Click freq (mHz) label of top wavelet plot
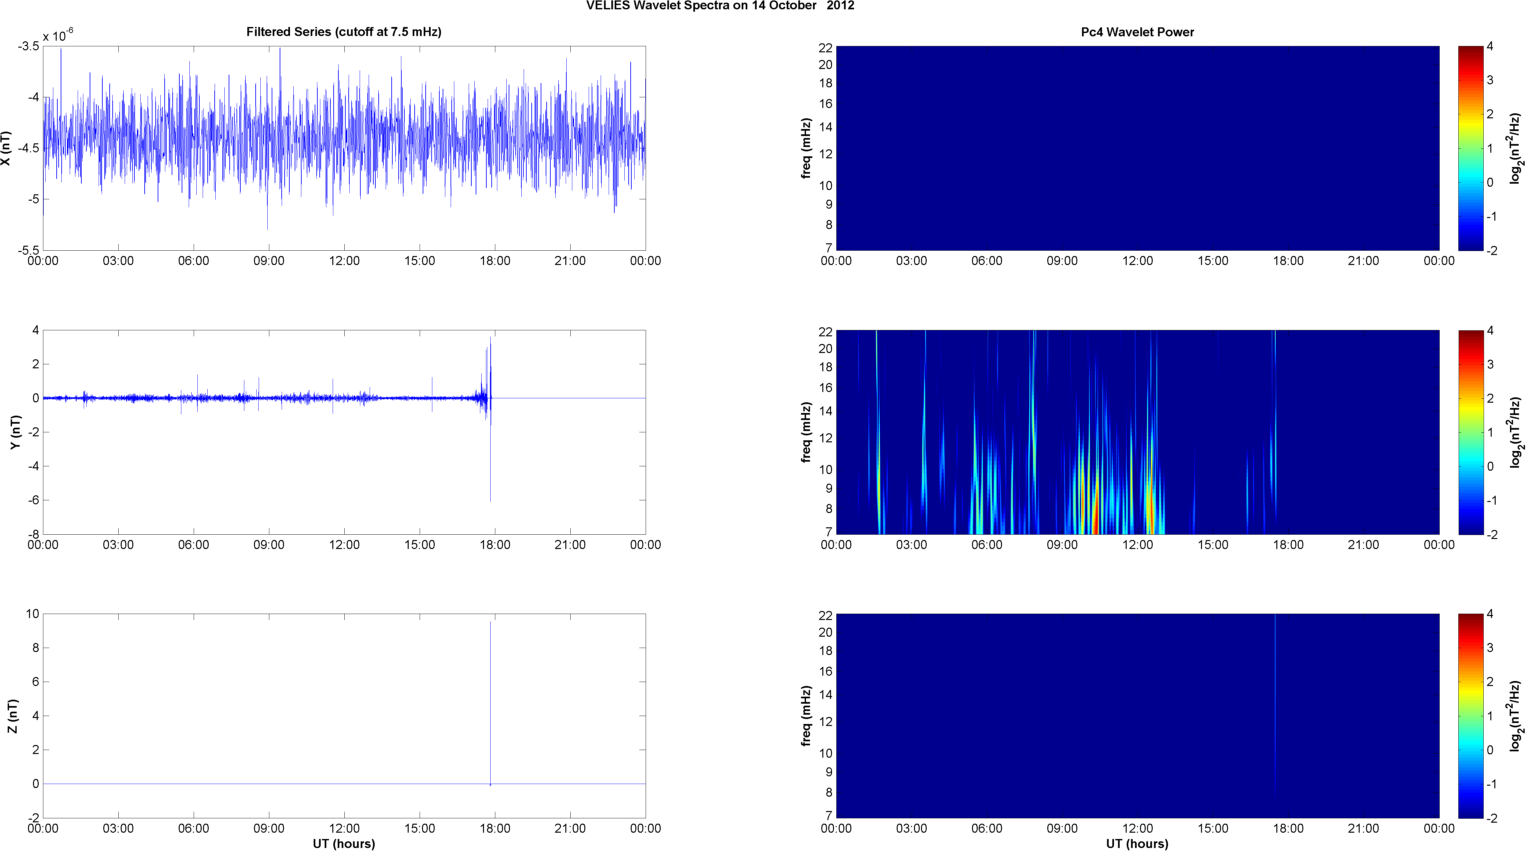This screenshot has width=1526, height=851. tap(806, 148)
